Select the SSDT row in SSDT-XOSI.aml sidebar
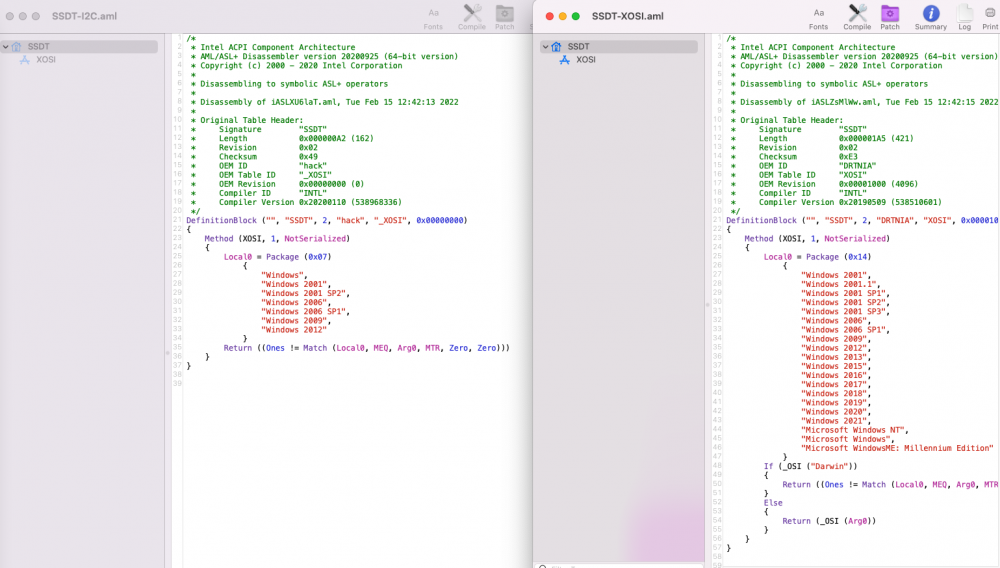Image resolution: width=1000 pixels, height=568 pixels. [619, 47]
